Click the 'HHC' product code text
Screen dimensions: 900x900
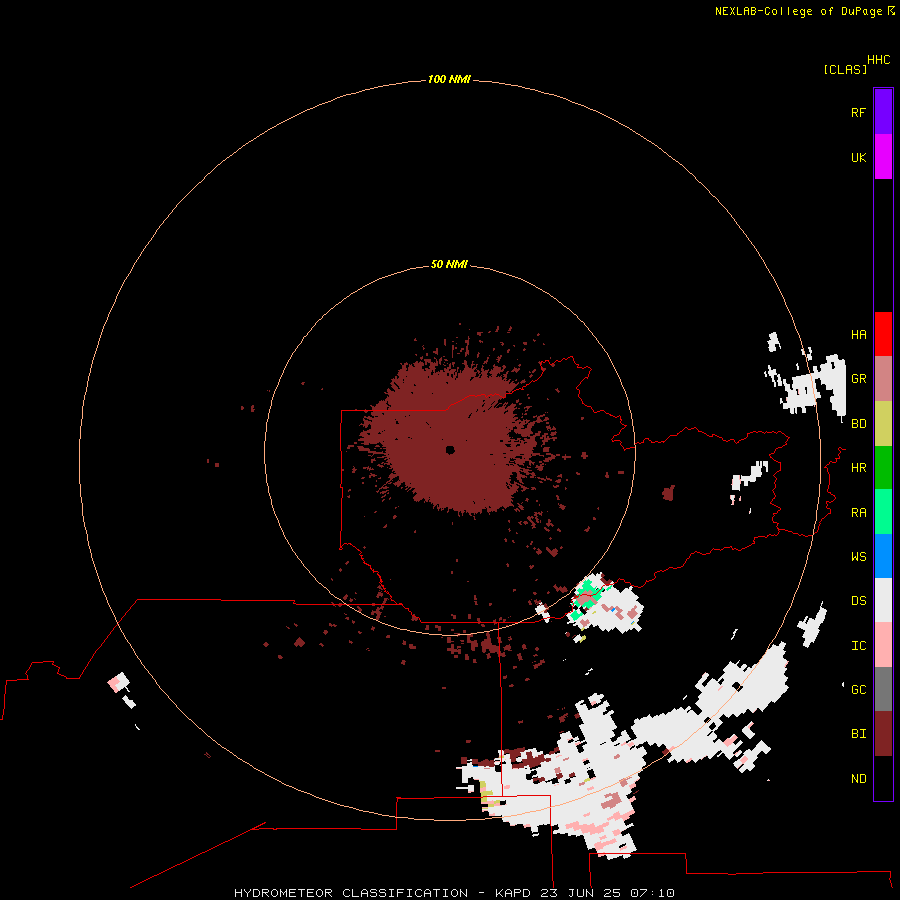879,60
